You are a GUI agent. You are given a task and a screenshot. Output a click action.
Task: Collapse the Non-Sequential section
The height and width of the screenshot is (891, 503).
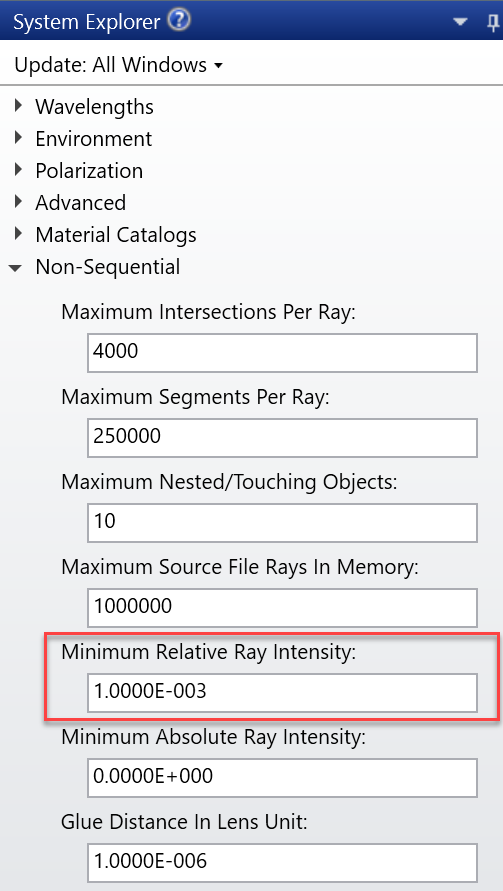pos(16,267)
